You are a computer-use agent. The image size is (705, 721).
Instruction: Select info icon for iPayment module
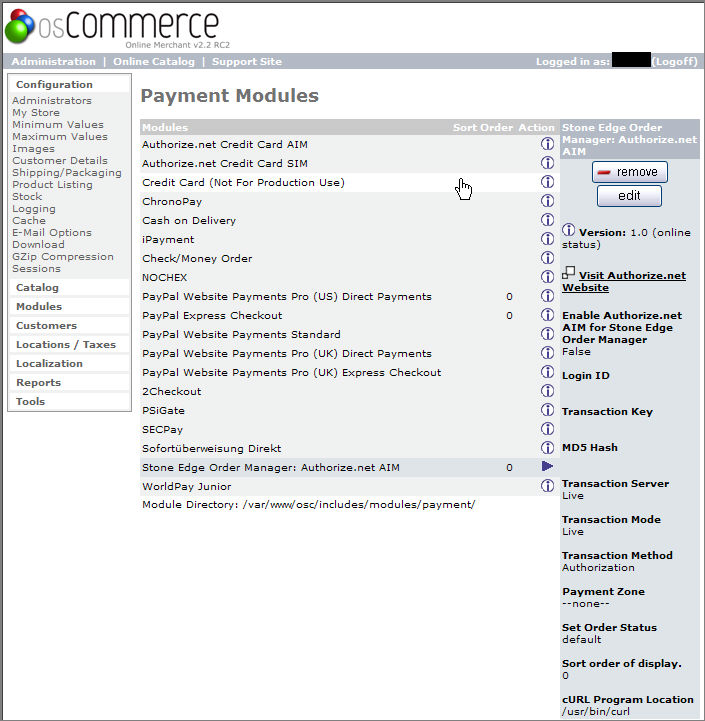coord(547,239)
